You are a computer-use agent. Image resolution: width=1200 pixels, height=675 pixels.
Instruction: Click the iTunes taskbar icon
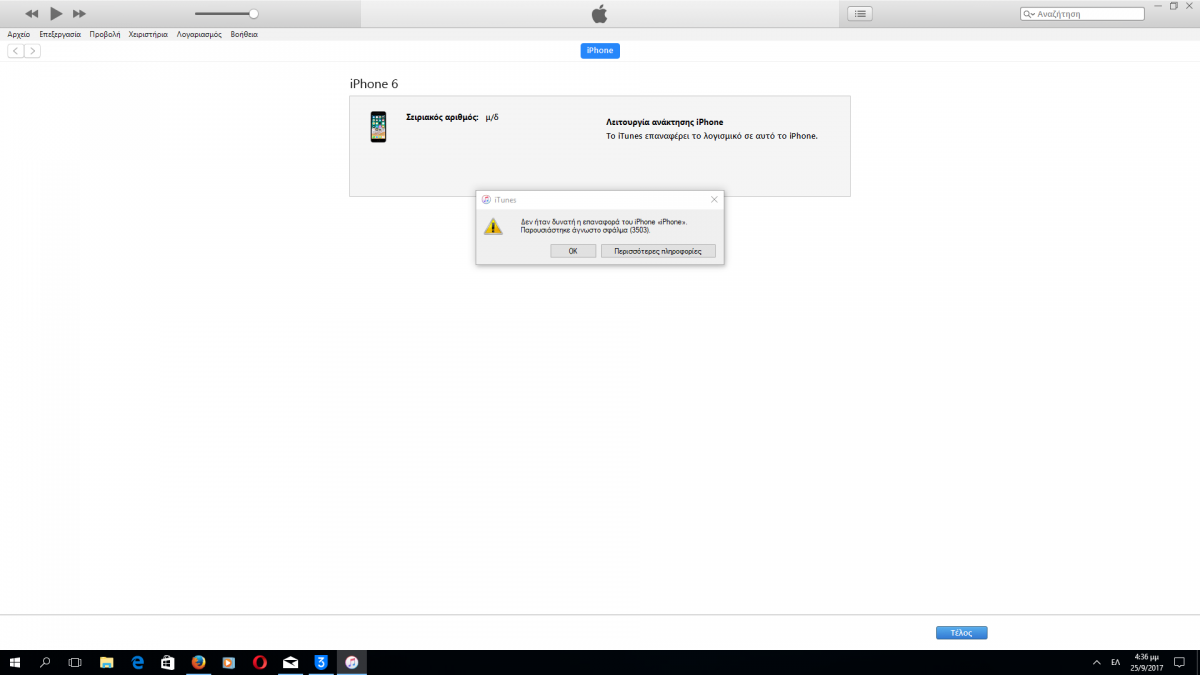tap(352, 662)
